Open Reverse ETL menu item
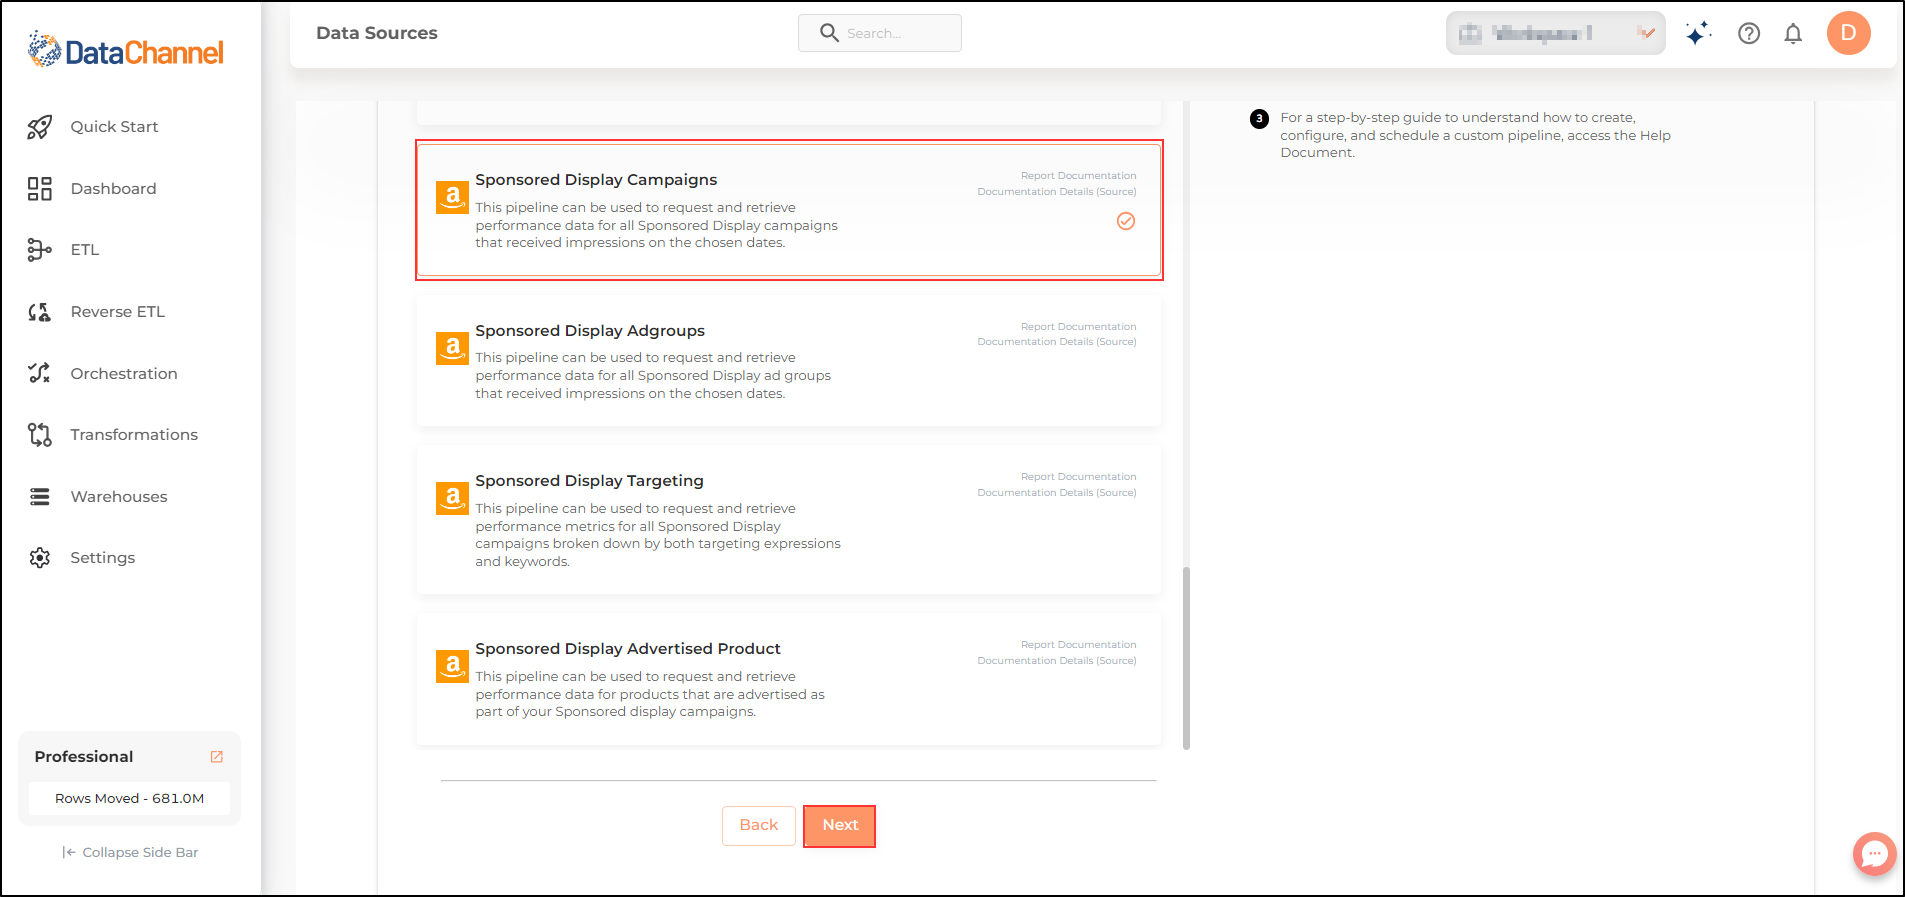 [117, 312]
